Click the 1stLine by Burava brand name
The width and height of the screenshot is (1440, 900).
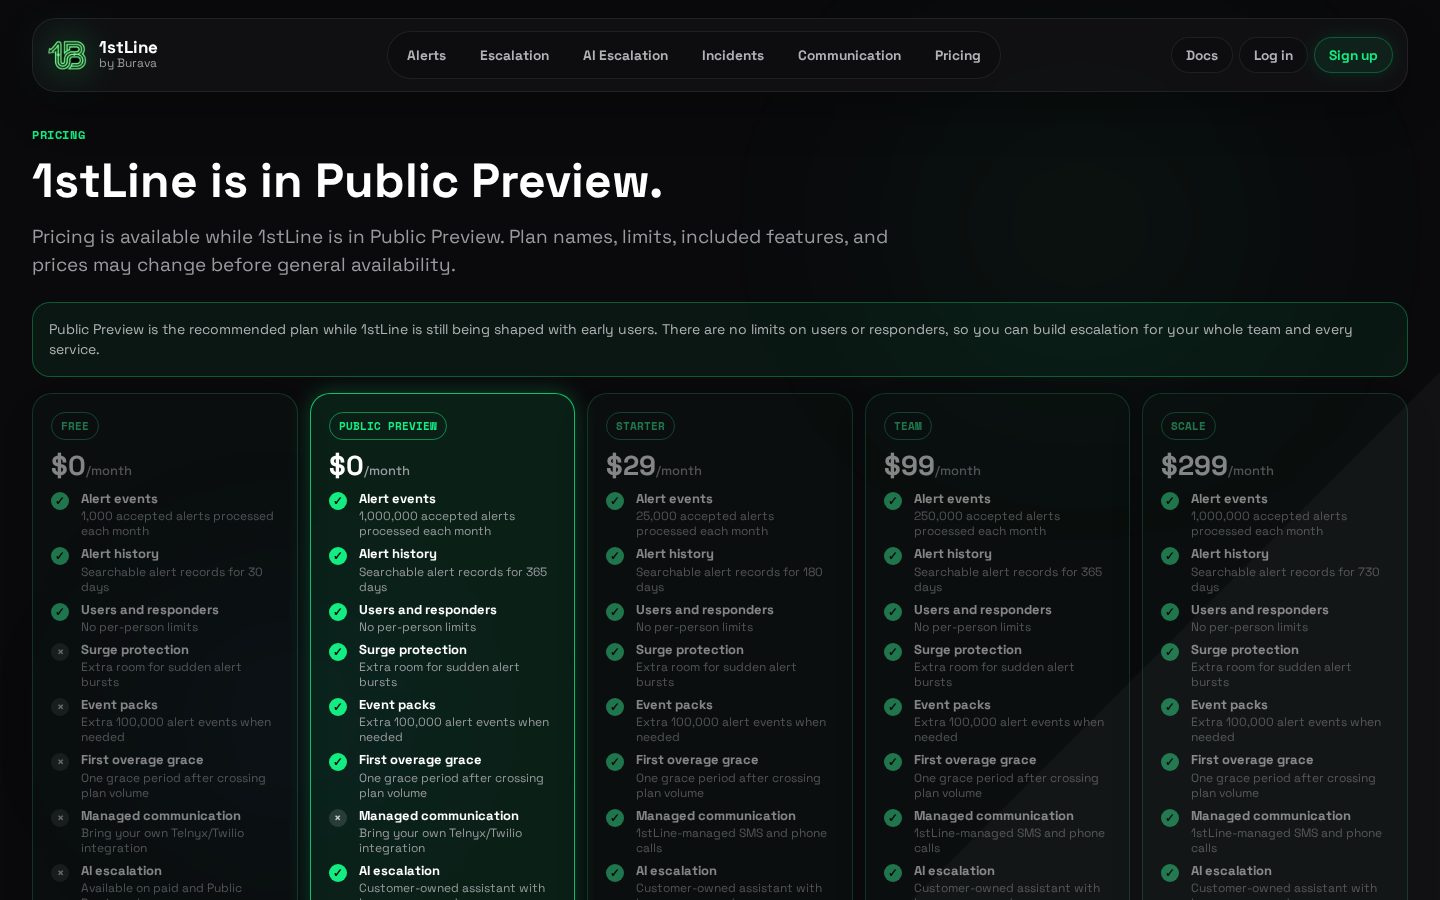[x=128, y=54]
